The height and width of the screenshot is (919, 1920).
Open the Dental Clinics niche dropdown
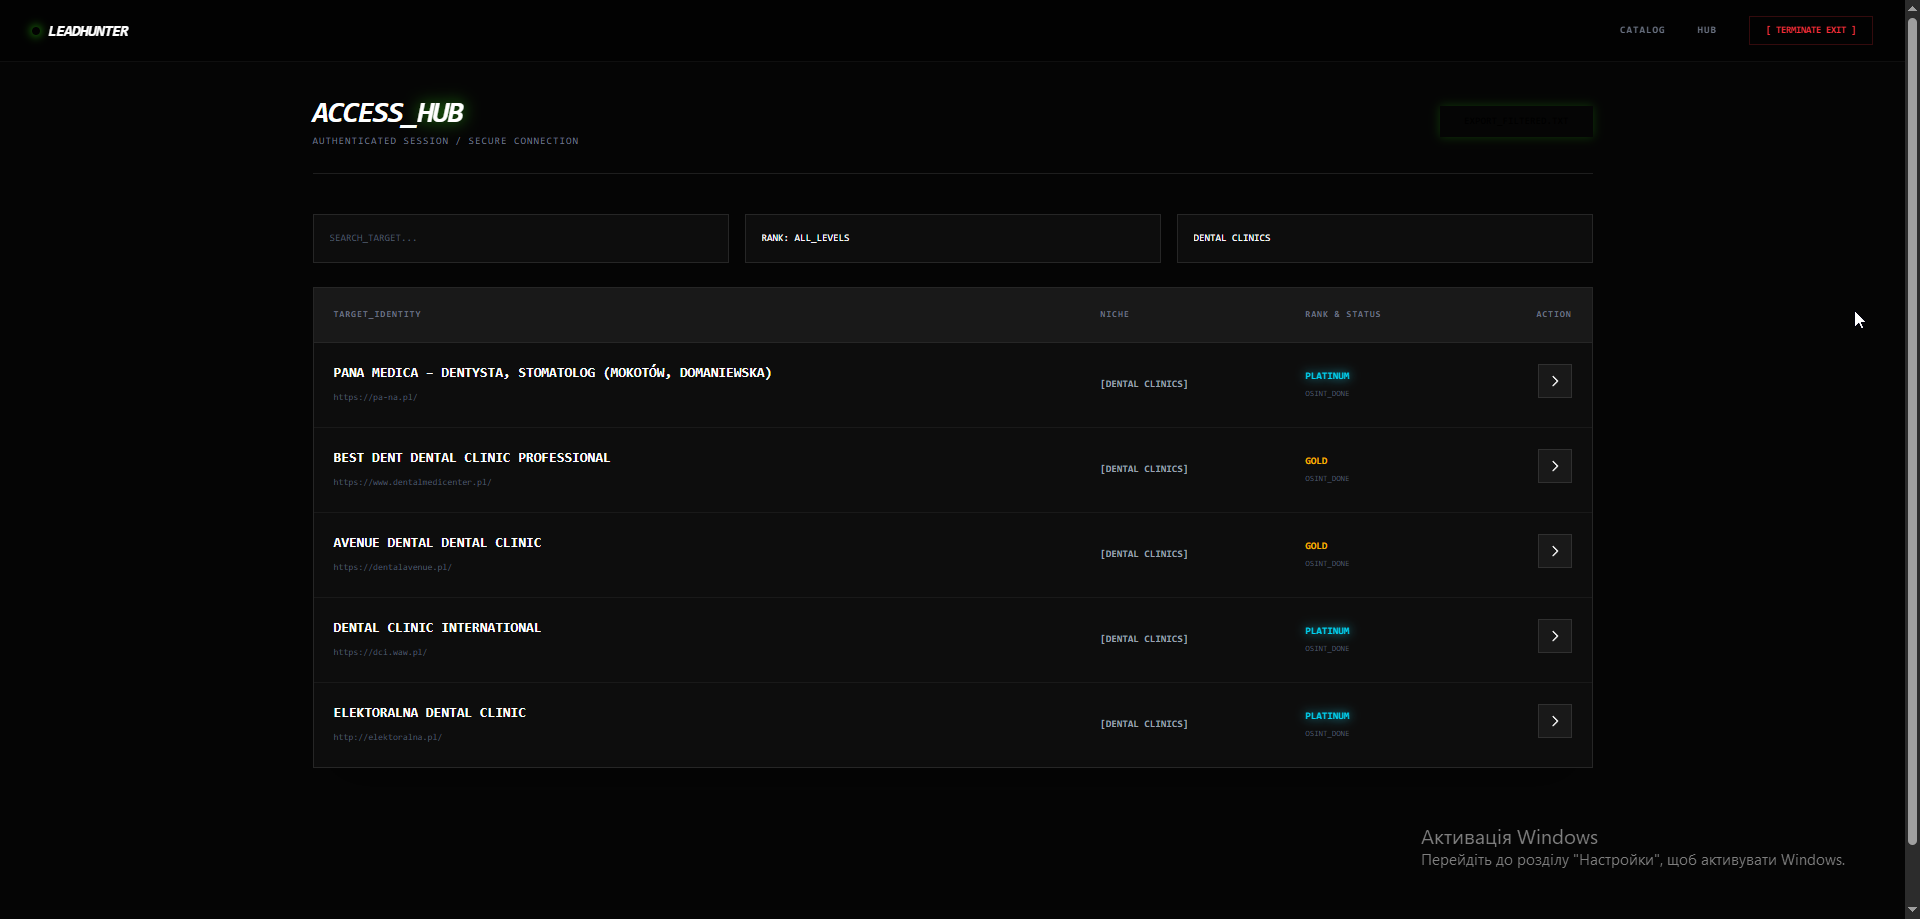click(x=1384, y=238)
